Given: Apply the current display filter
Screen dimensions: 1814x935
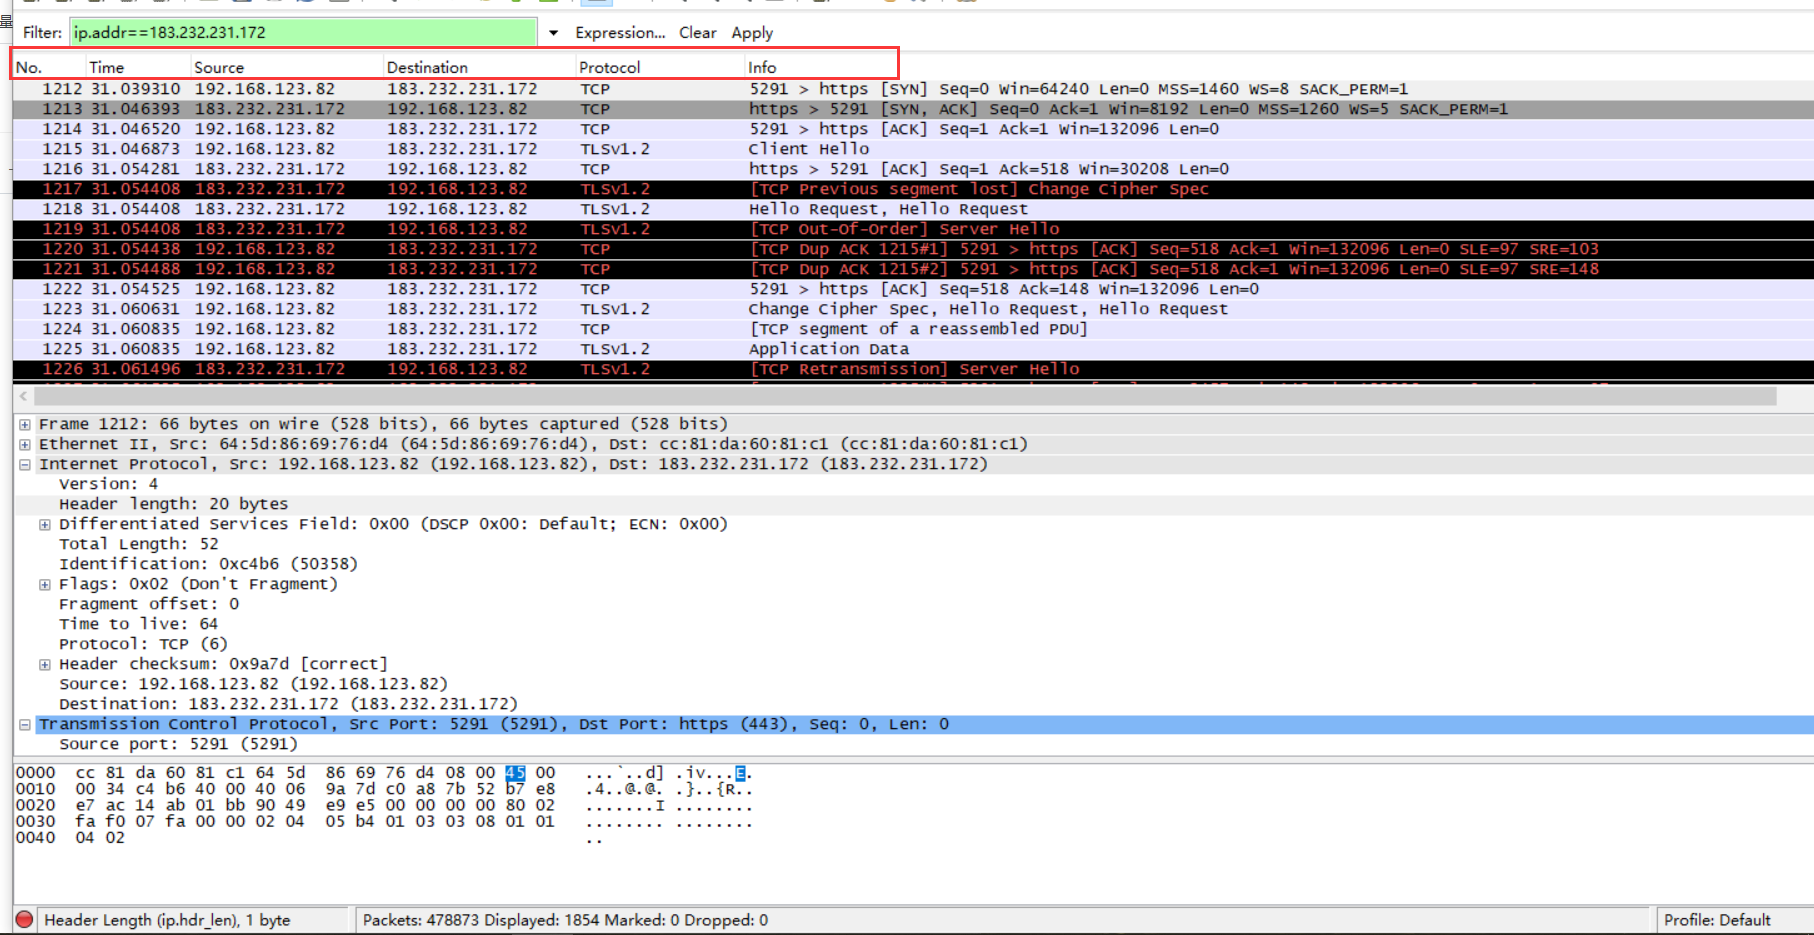Looking at the screenshot, I should click(751, 32).
